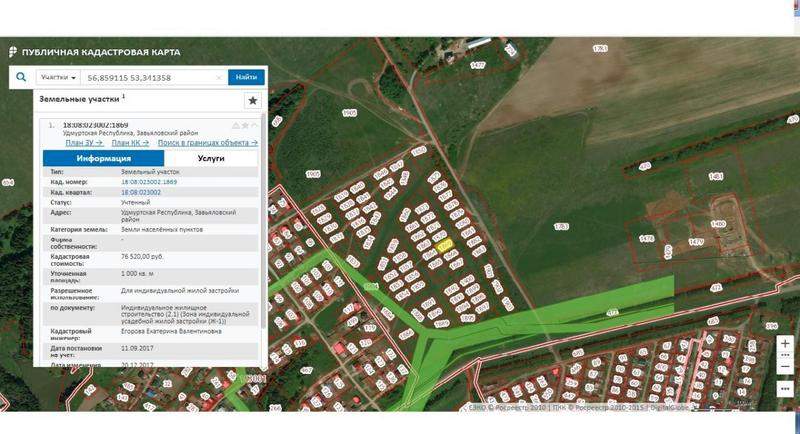
Task: Clear the search field with the X
Action: click(x=219, y=78)
